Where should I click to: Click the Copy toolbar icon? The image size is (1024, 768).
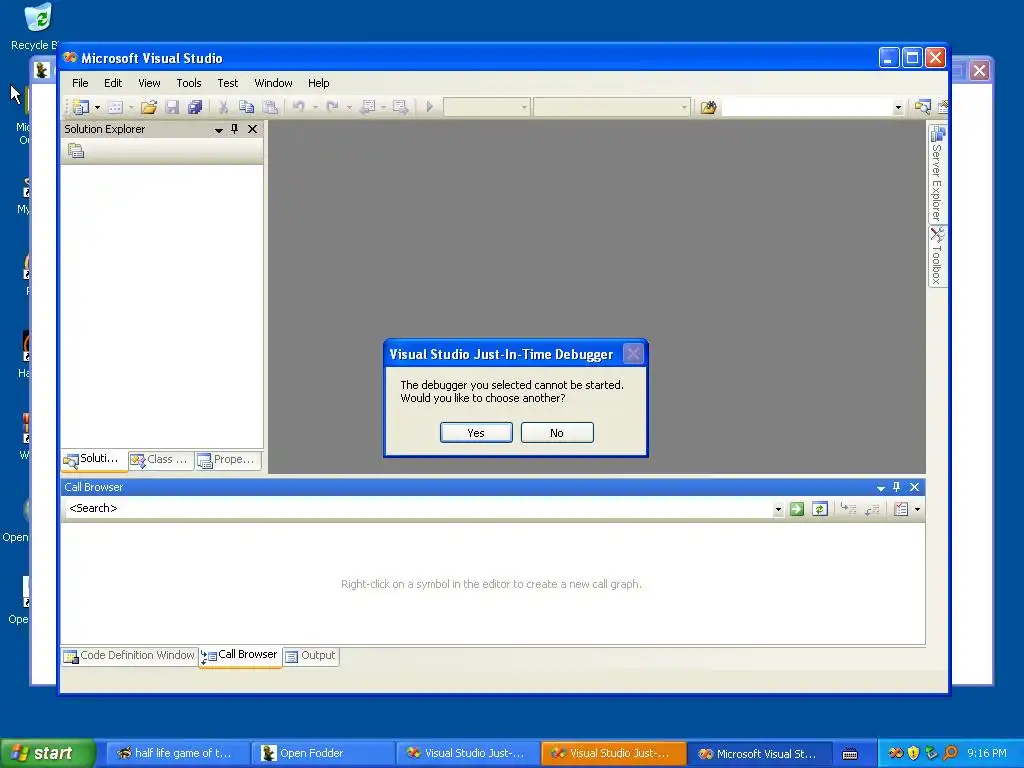pos(246,107)
